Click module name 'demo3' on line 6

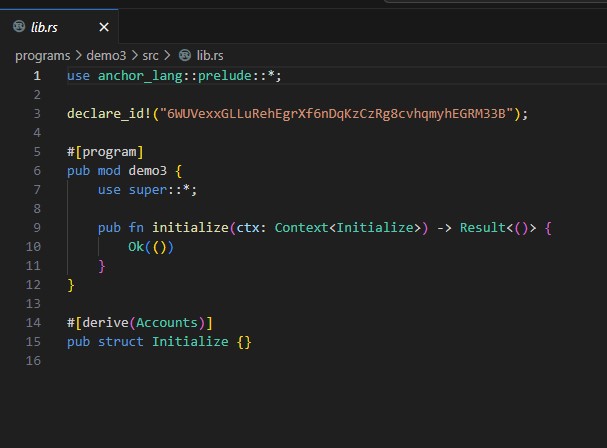[147, 171]
